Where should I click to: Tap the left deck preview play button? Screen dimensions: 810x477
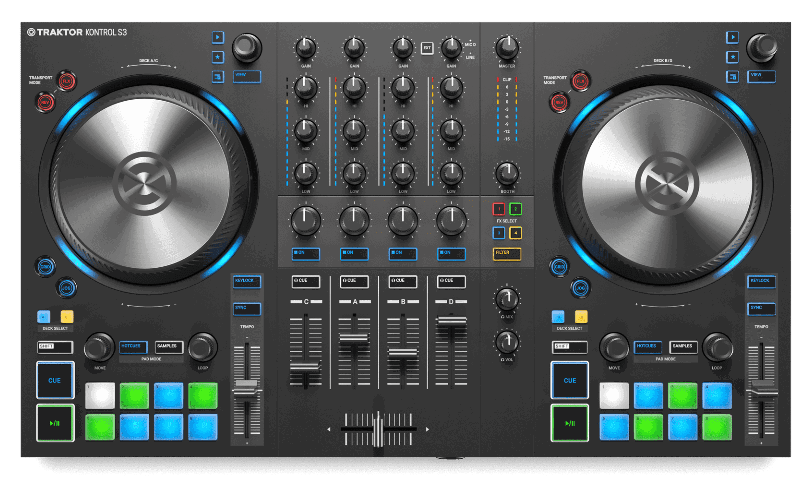(218, 37)
